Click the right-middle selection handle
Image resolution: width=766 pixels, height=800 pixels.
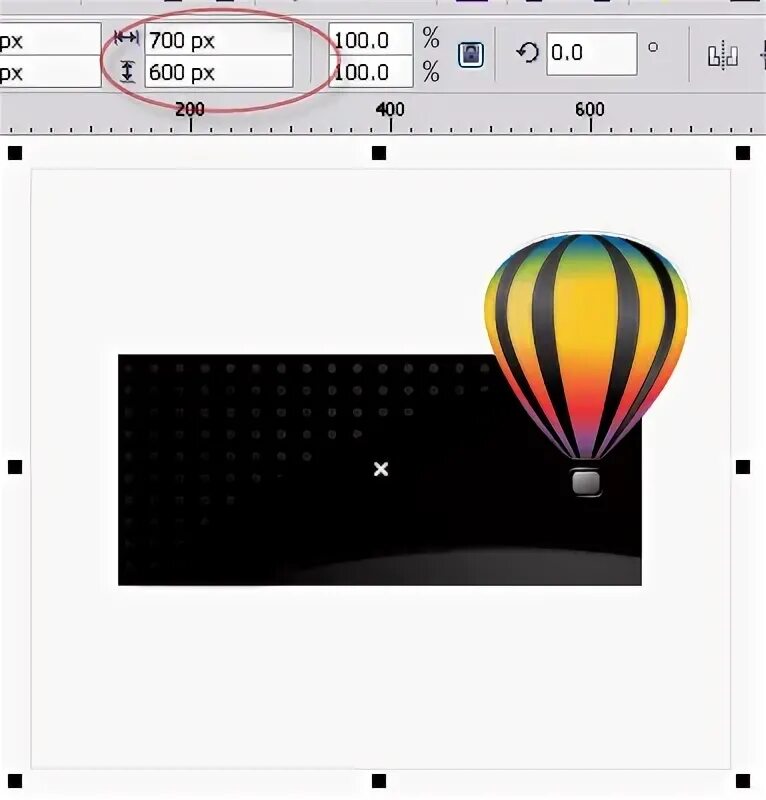click(x=743, y=467)
